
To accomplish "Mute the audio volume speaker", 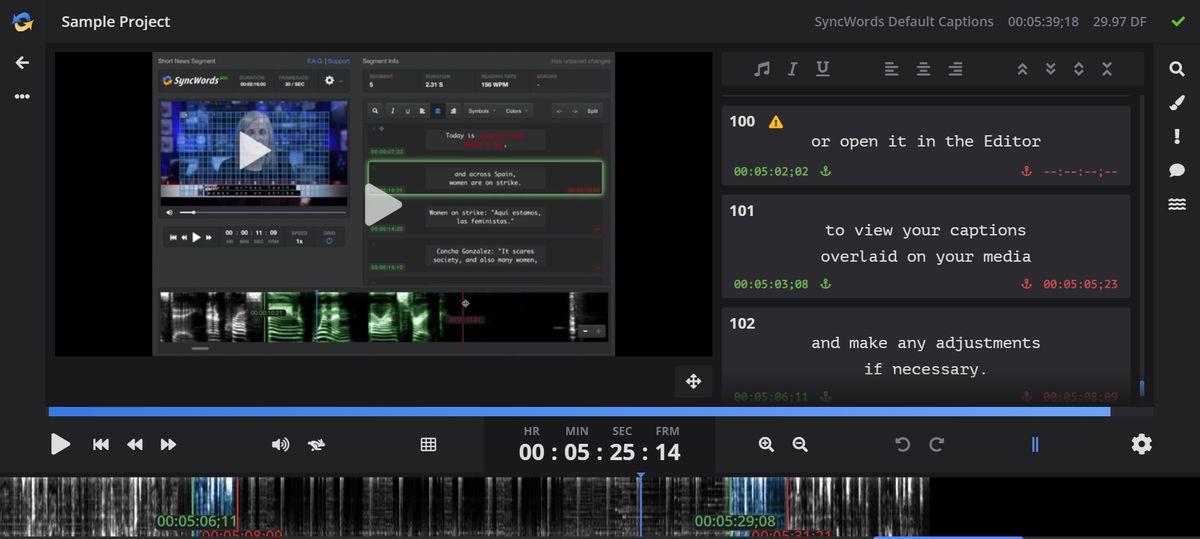I will [280, 445].
